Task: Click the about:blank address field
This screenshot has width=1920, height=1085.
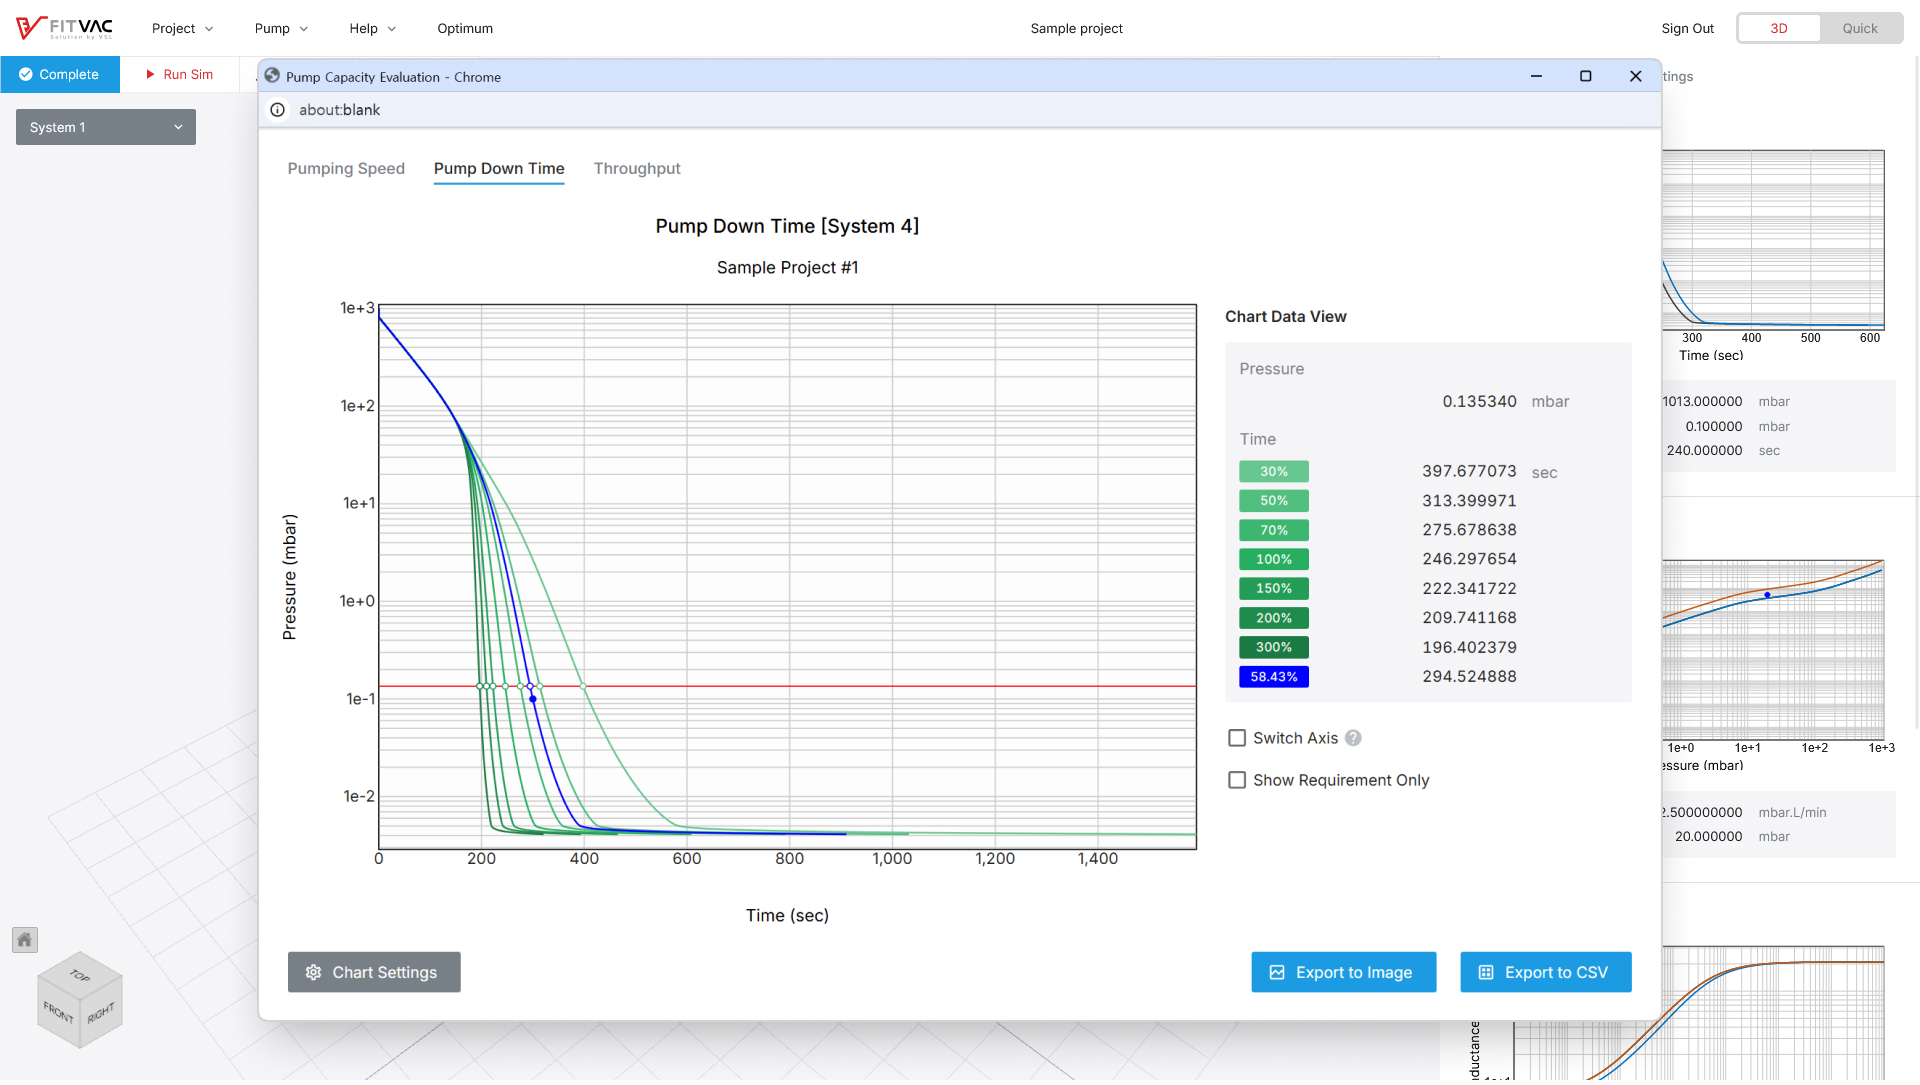Action: click(x=340, y=110)
